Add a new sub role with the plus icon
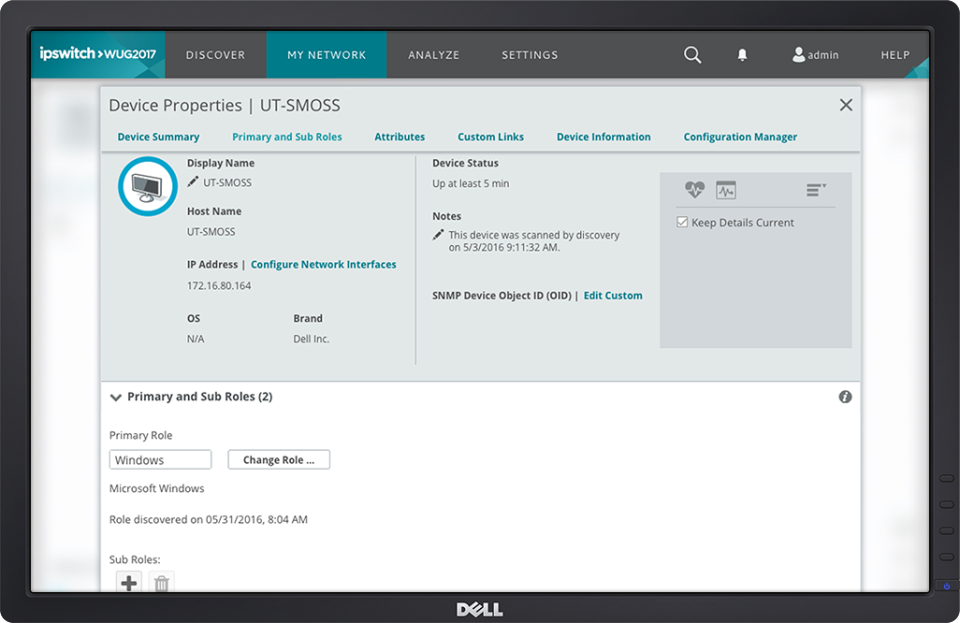The width and height of the screenshot is (960, 623). click(x=128, y=583)
